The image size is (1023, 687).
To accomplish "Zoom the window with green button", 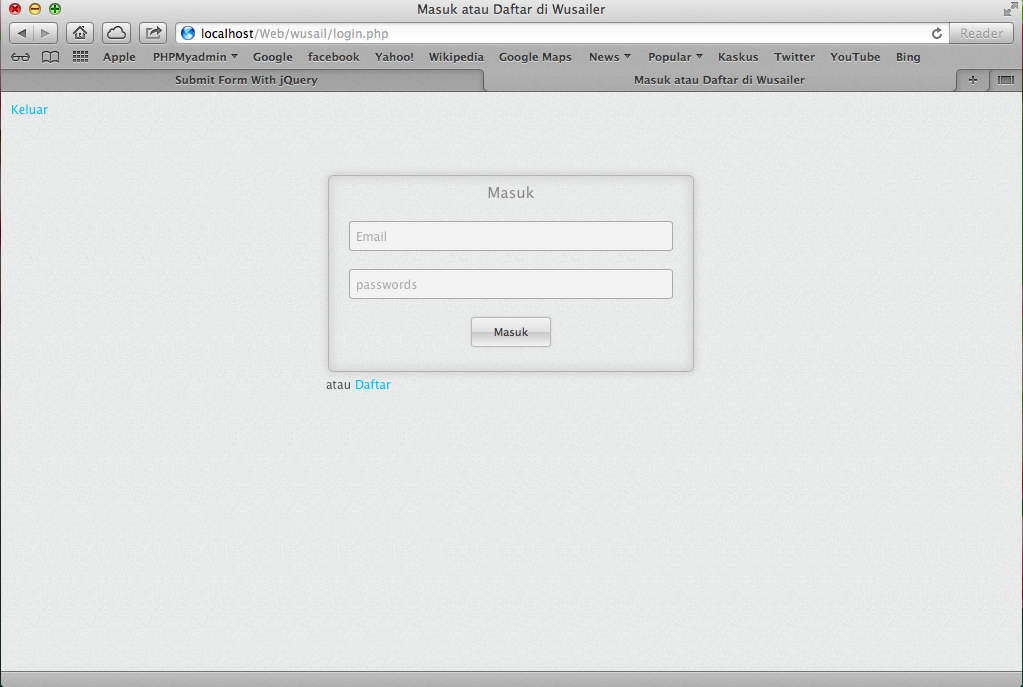I will click(55, 9).
